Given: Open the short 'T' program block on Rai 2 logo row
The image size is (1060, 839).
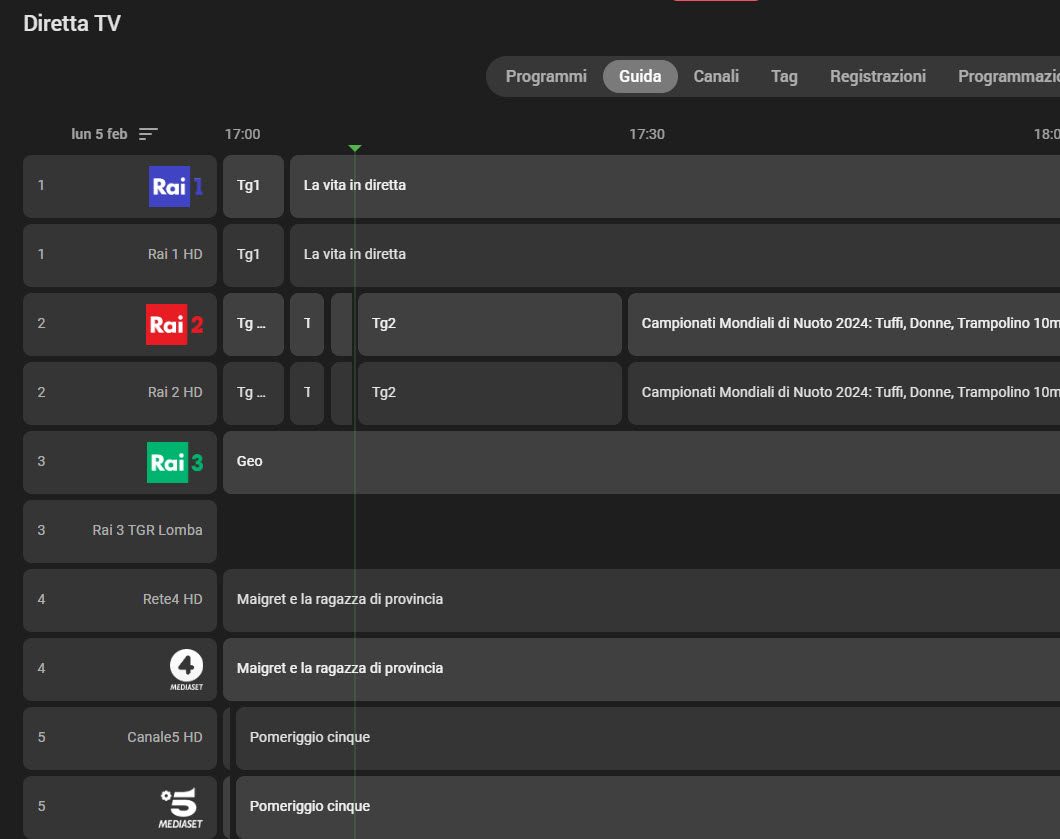Looking at the screenshot, I should 307,324.
